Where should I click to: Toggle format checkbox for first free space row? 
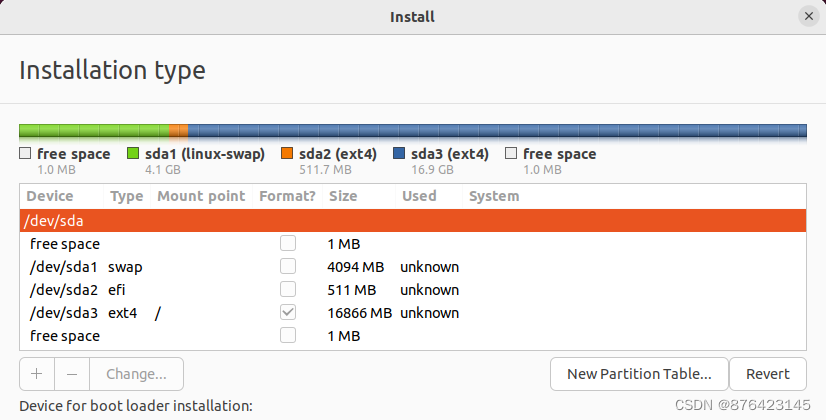point(288,243)
